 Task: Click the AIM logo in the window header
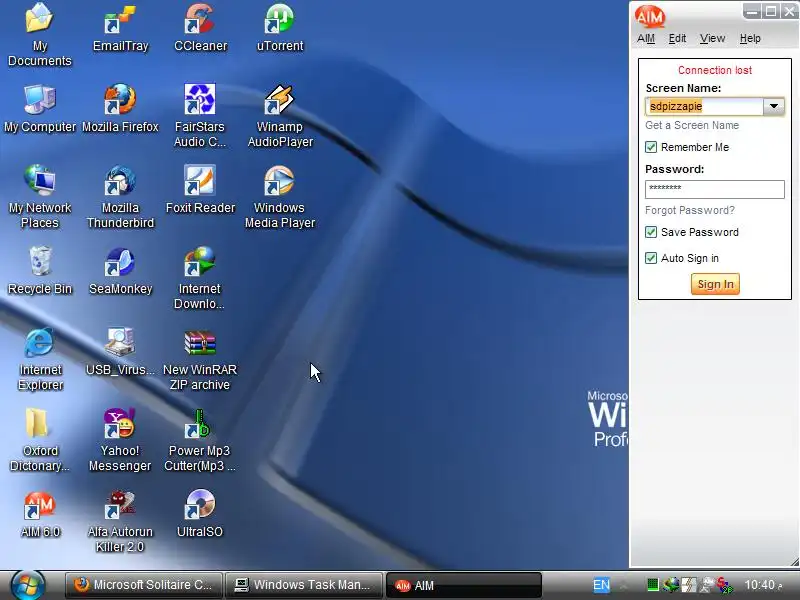point(650,17)
